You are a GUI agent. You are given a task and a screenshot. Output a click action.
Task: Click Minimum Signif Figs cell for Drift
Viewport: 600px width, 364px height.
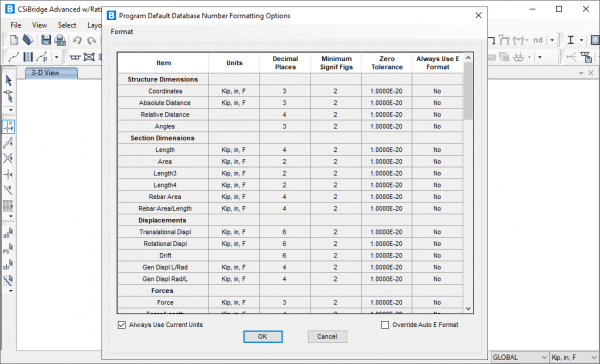click(x=336, y=255)
